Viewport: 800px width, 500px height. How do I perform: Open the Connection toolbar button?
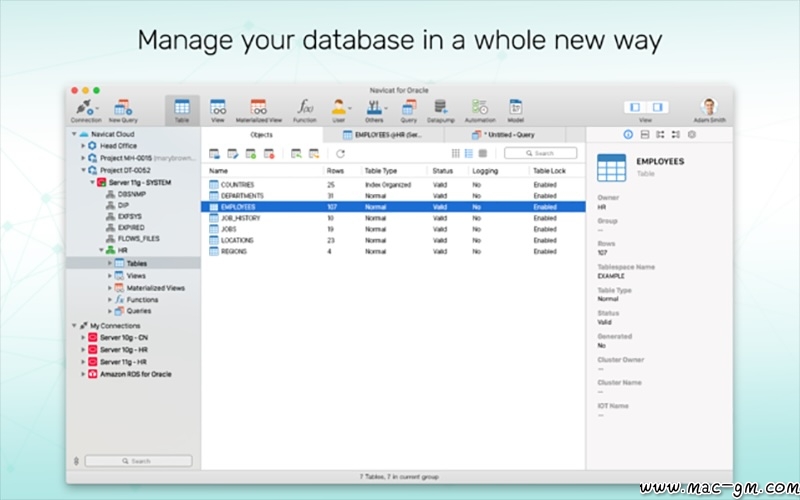tap(86, 111)
